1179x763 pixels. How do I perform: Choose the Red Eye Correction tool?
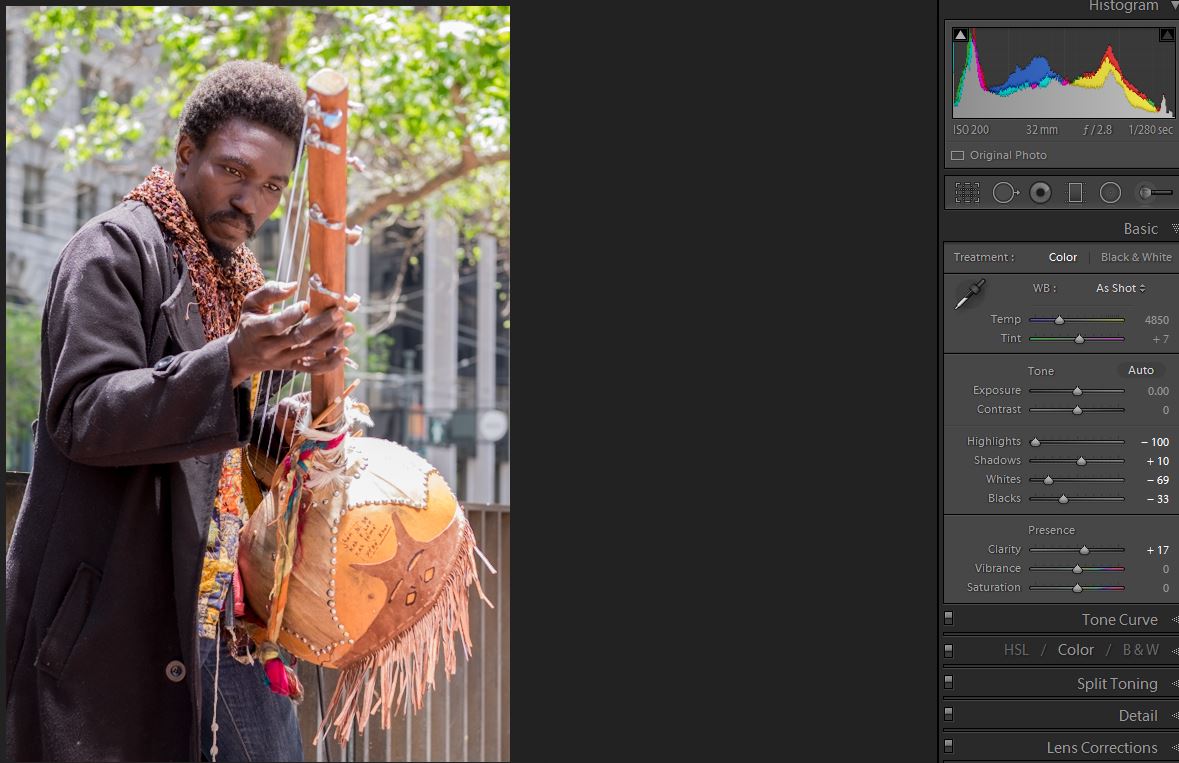pyautogui.click(x=1040, y=193)
